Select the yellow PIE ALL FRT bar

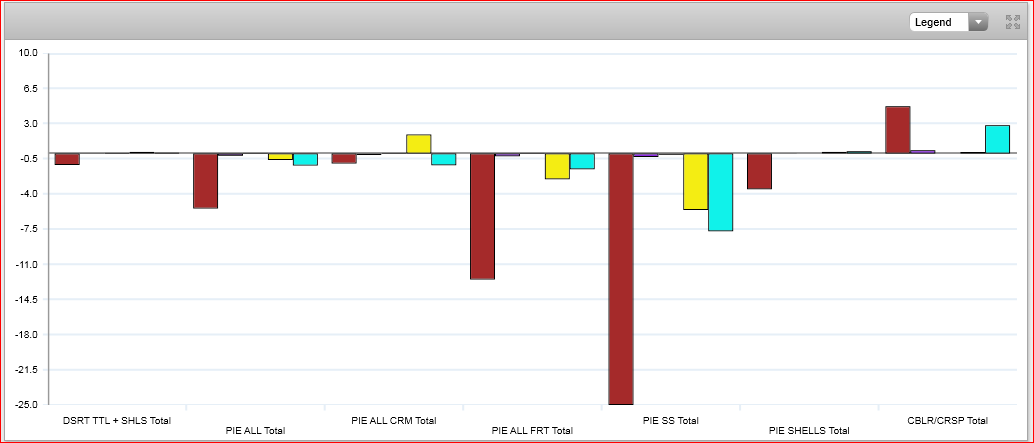pos(557,166)
